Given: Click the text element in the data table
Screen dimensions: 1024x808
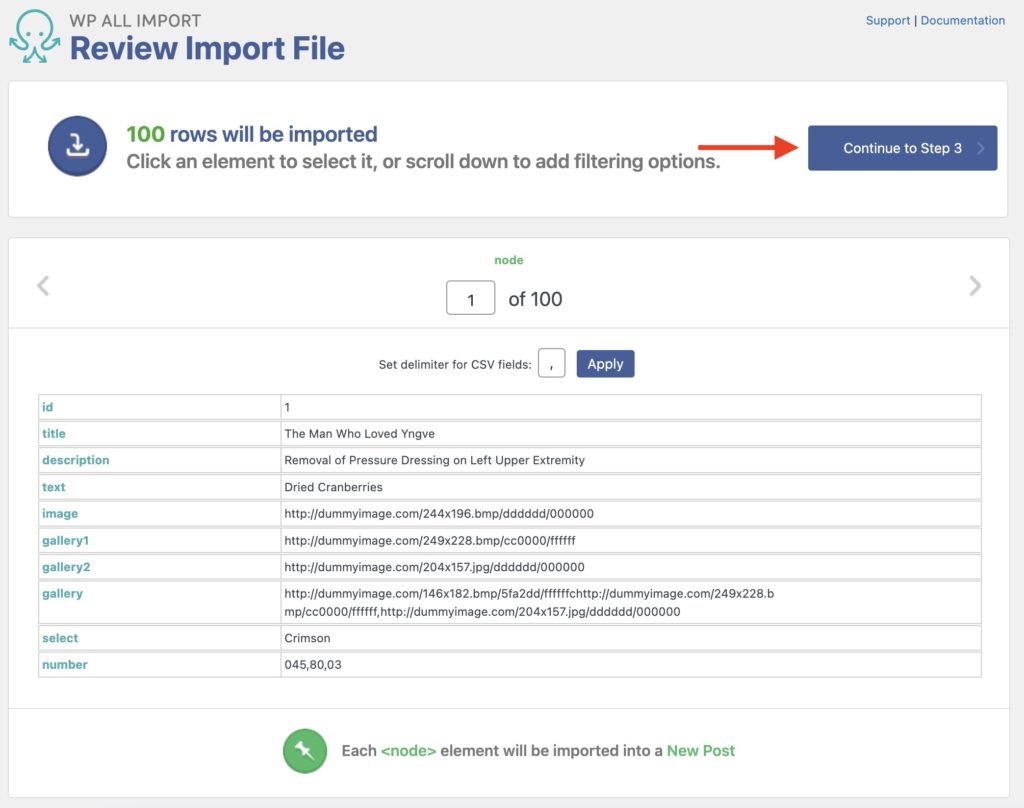Looking at the screenshot, I should (x=52, y=487).
